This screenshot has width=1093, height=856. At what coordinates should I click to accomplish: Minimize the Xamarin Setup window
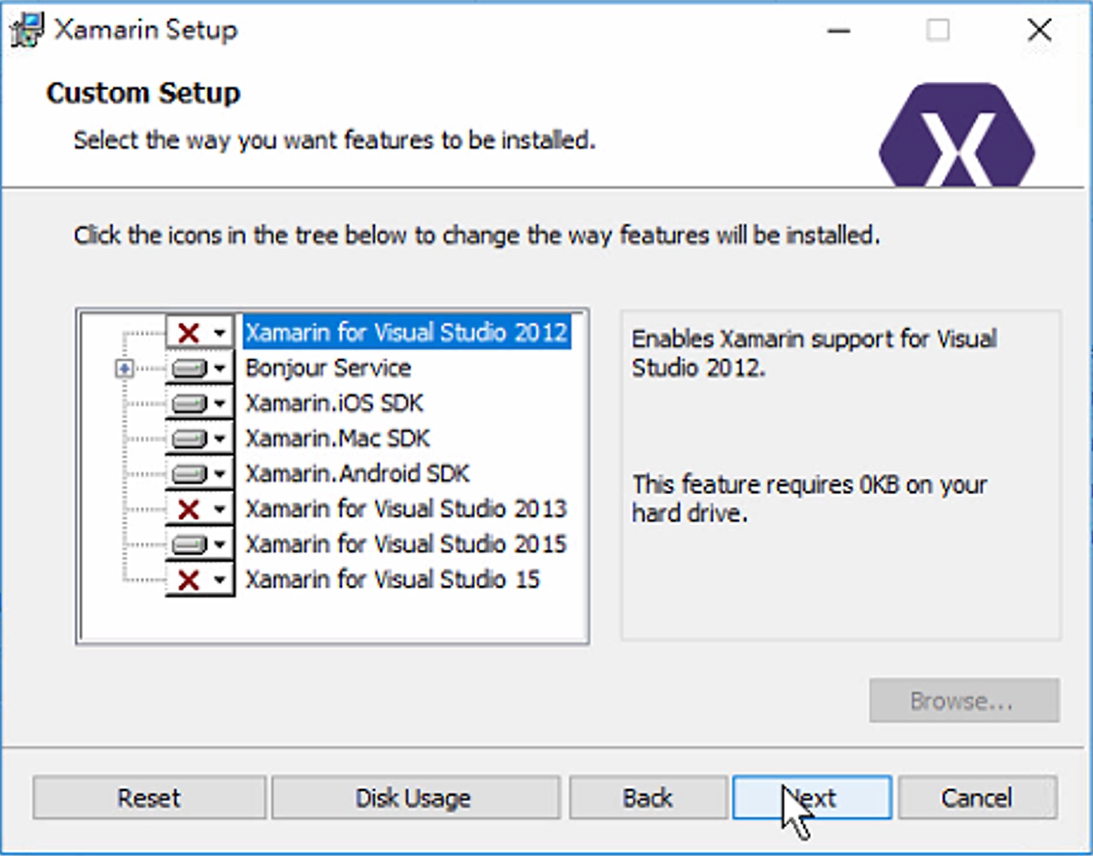pyautogui.click(x=839, y=30)
